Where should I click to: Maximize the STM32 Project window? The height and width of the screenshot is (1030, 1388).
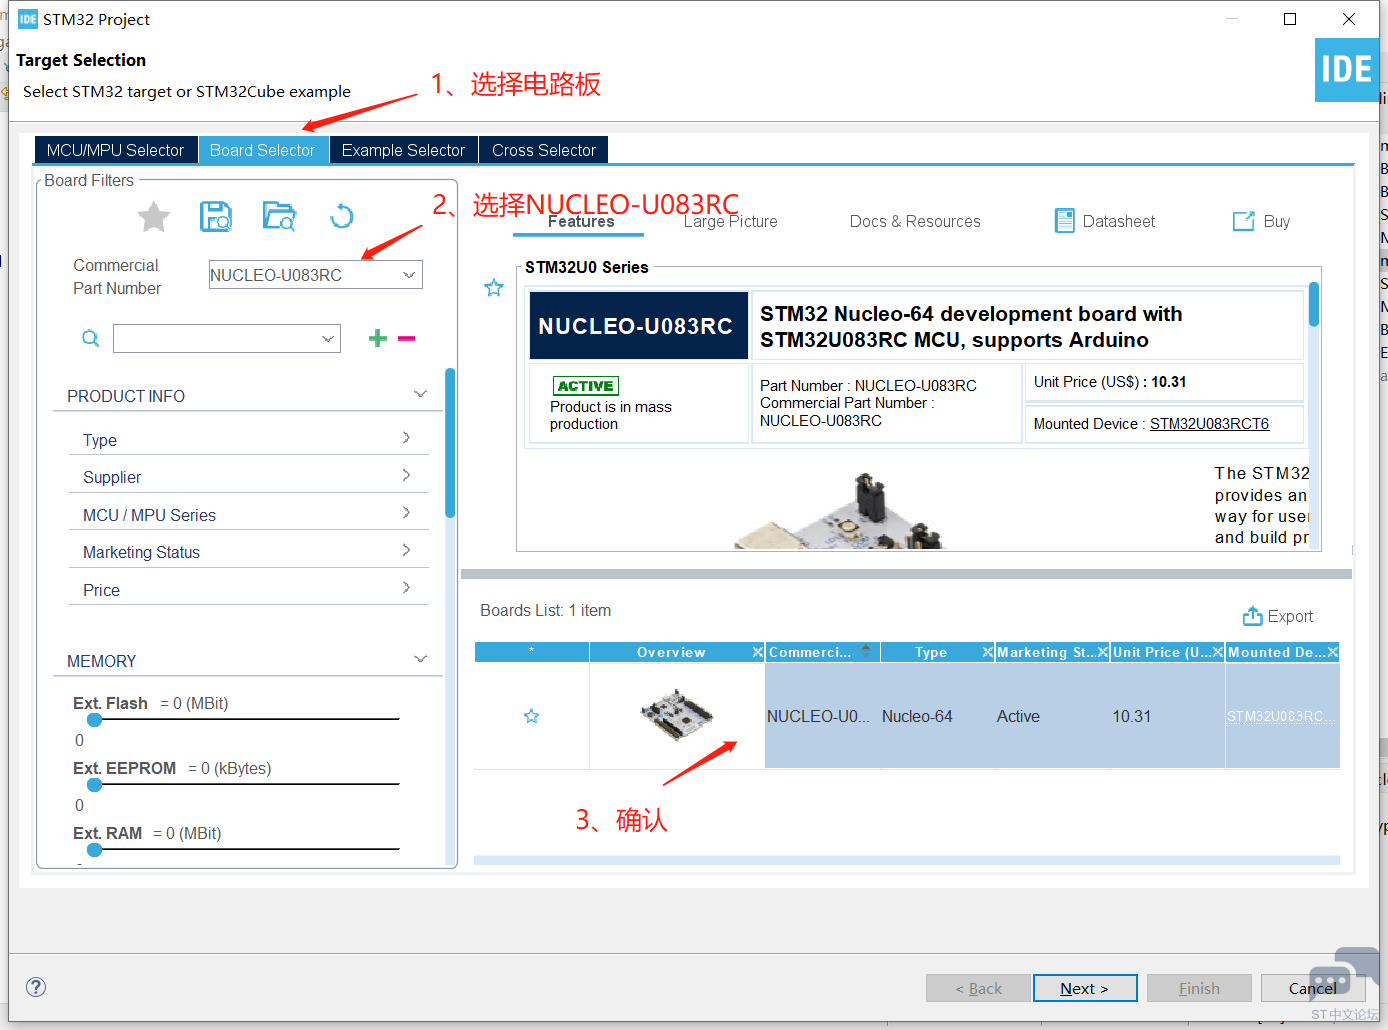click(1290, 19)
